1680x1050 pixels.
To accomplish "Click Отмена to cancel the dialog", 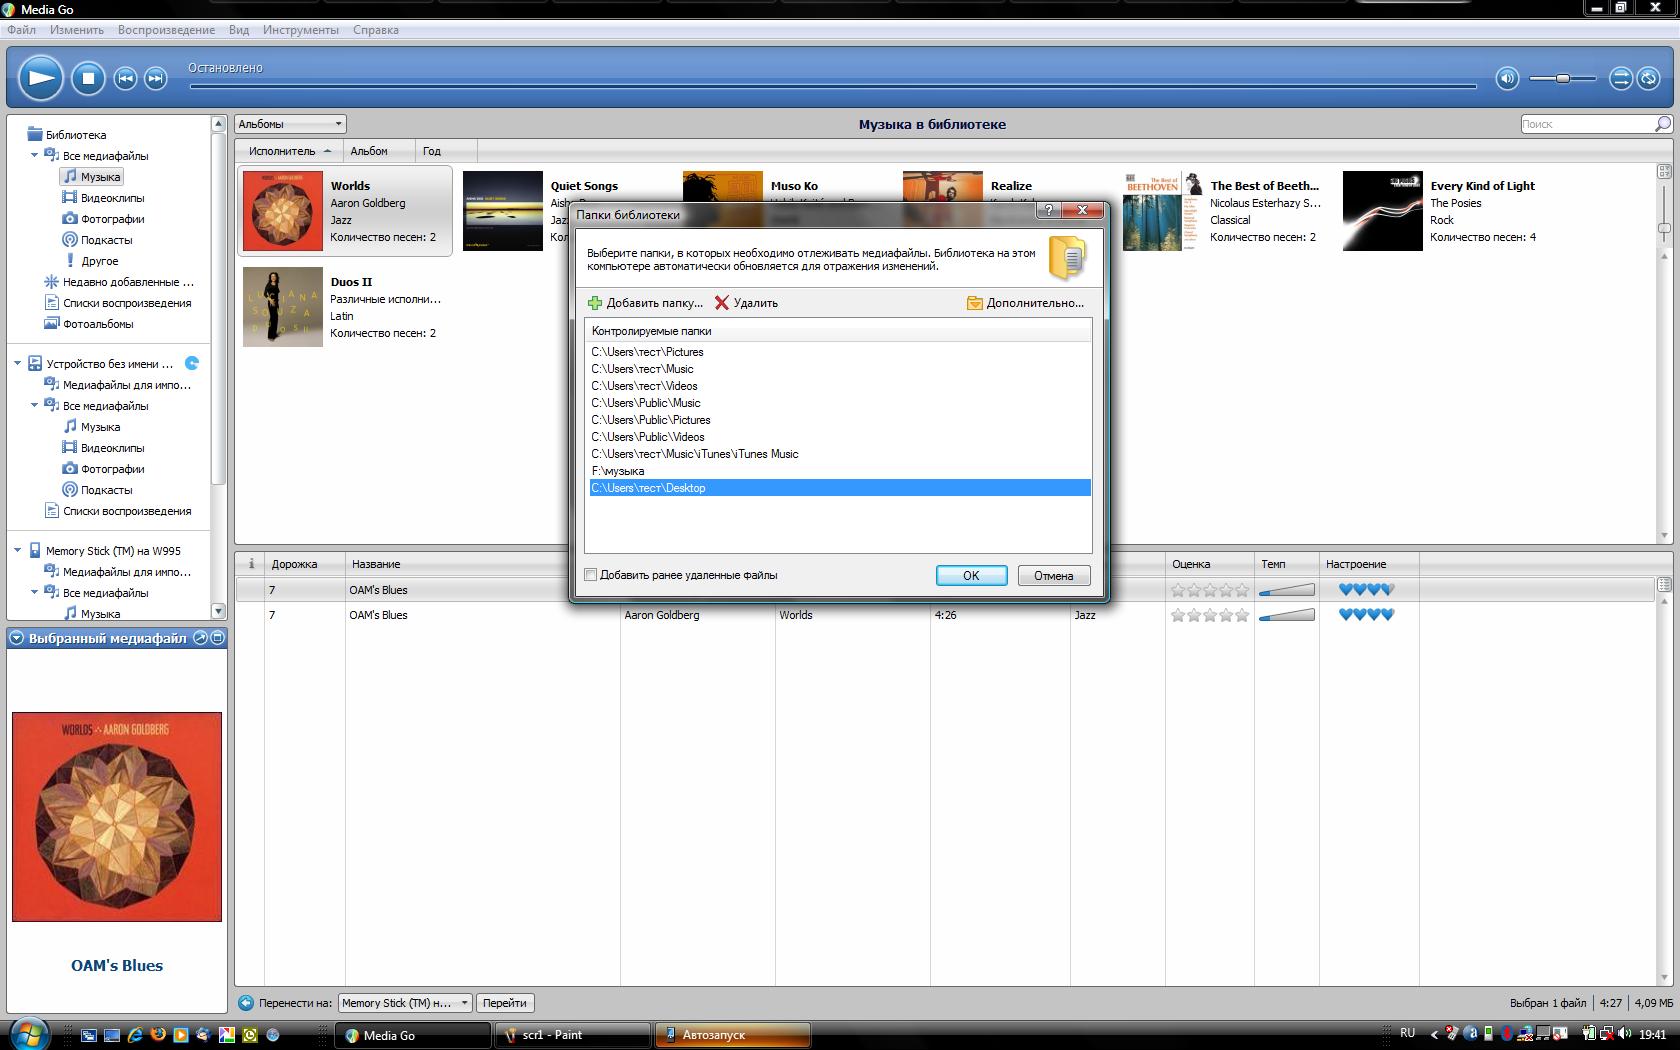I will (1054, 576).
